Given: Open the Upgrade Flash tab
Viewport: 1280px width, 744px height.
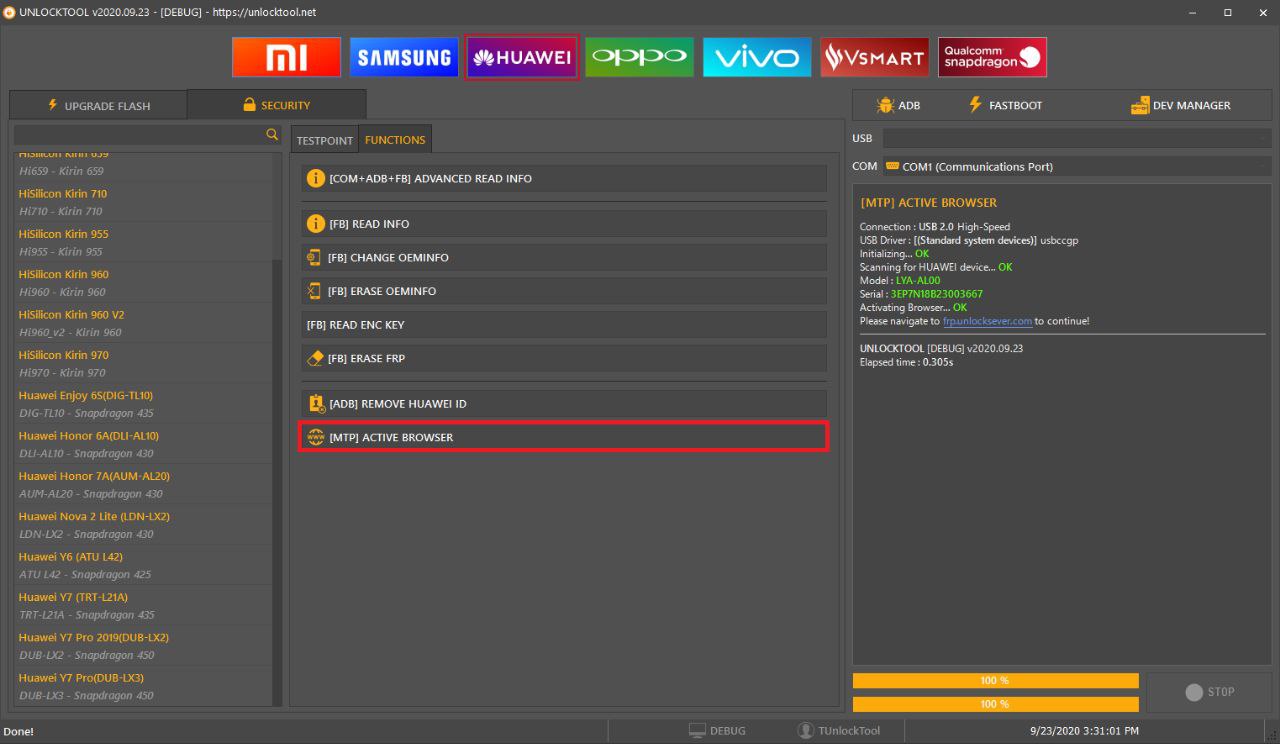Looking at the screenshot, I should coord(98,105).
